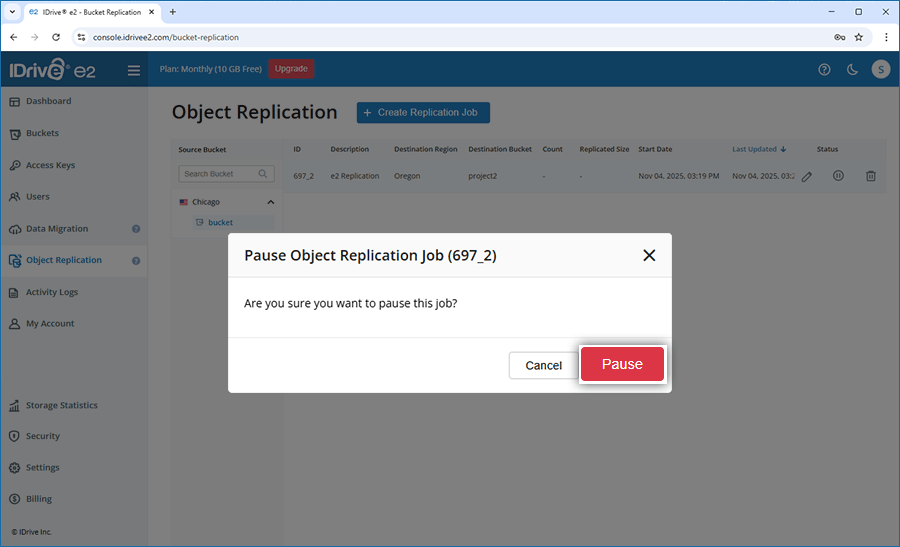Open Storage Statistics in sidebar
The image size is (900, 547).
(x=61, y=406)
